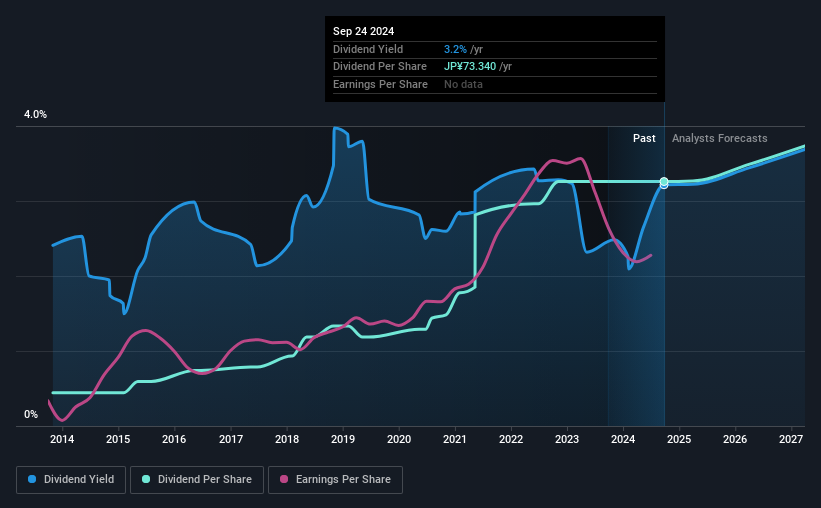Click the 2024 x-axis year label

click(623, 439)
